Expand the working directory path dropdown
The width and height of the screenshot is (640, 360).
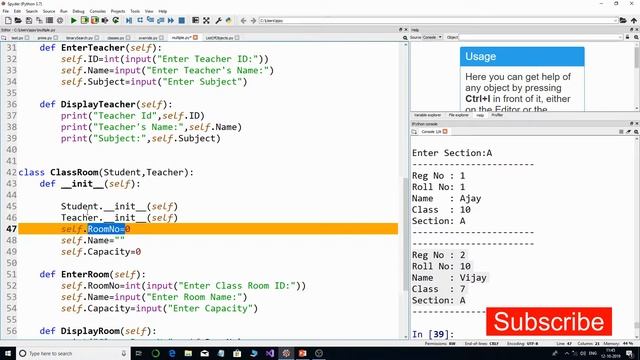pos(615,20)
